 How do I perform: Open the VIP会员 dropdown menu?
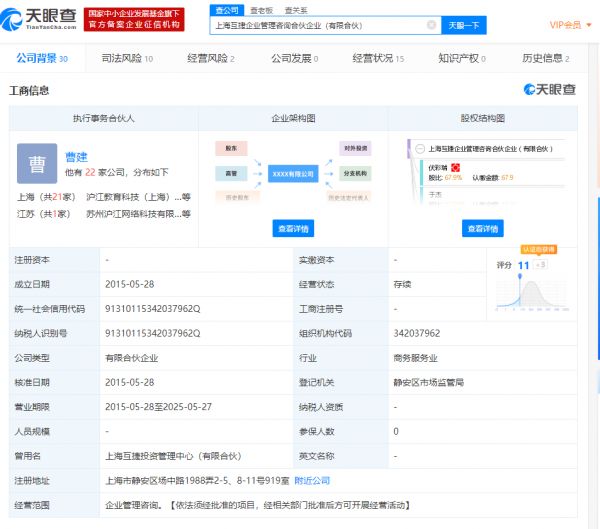(572, 25)
